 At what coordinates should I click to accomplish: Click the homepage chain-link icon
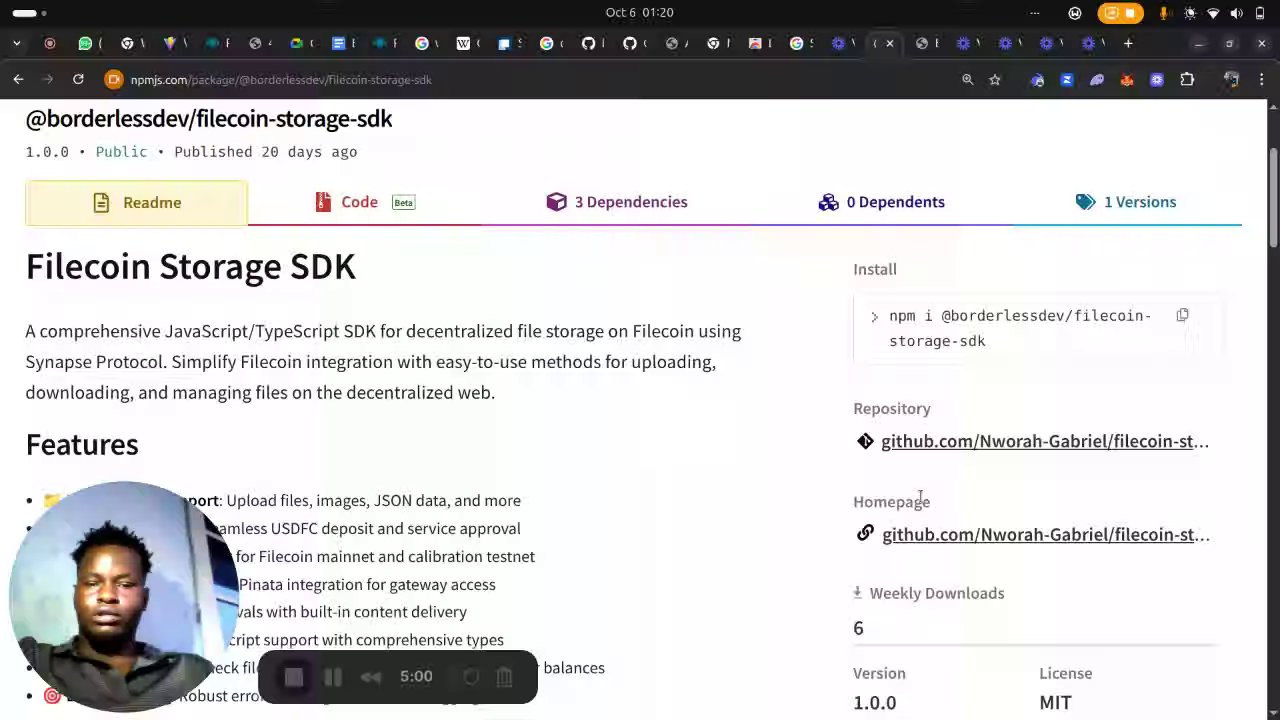[x=865, y=534]
